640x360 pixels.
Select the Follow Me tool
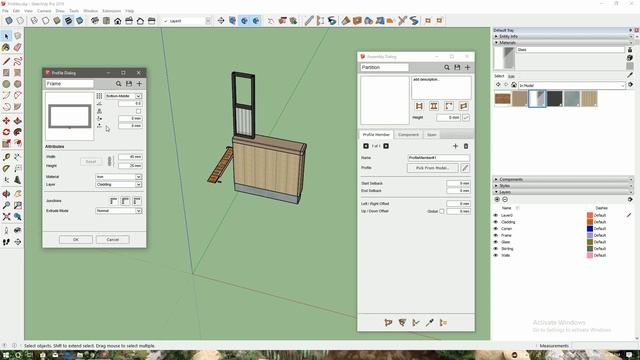[18, 132]
